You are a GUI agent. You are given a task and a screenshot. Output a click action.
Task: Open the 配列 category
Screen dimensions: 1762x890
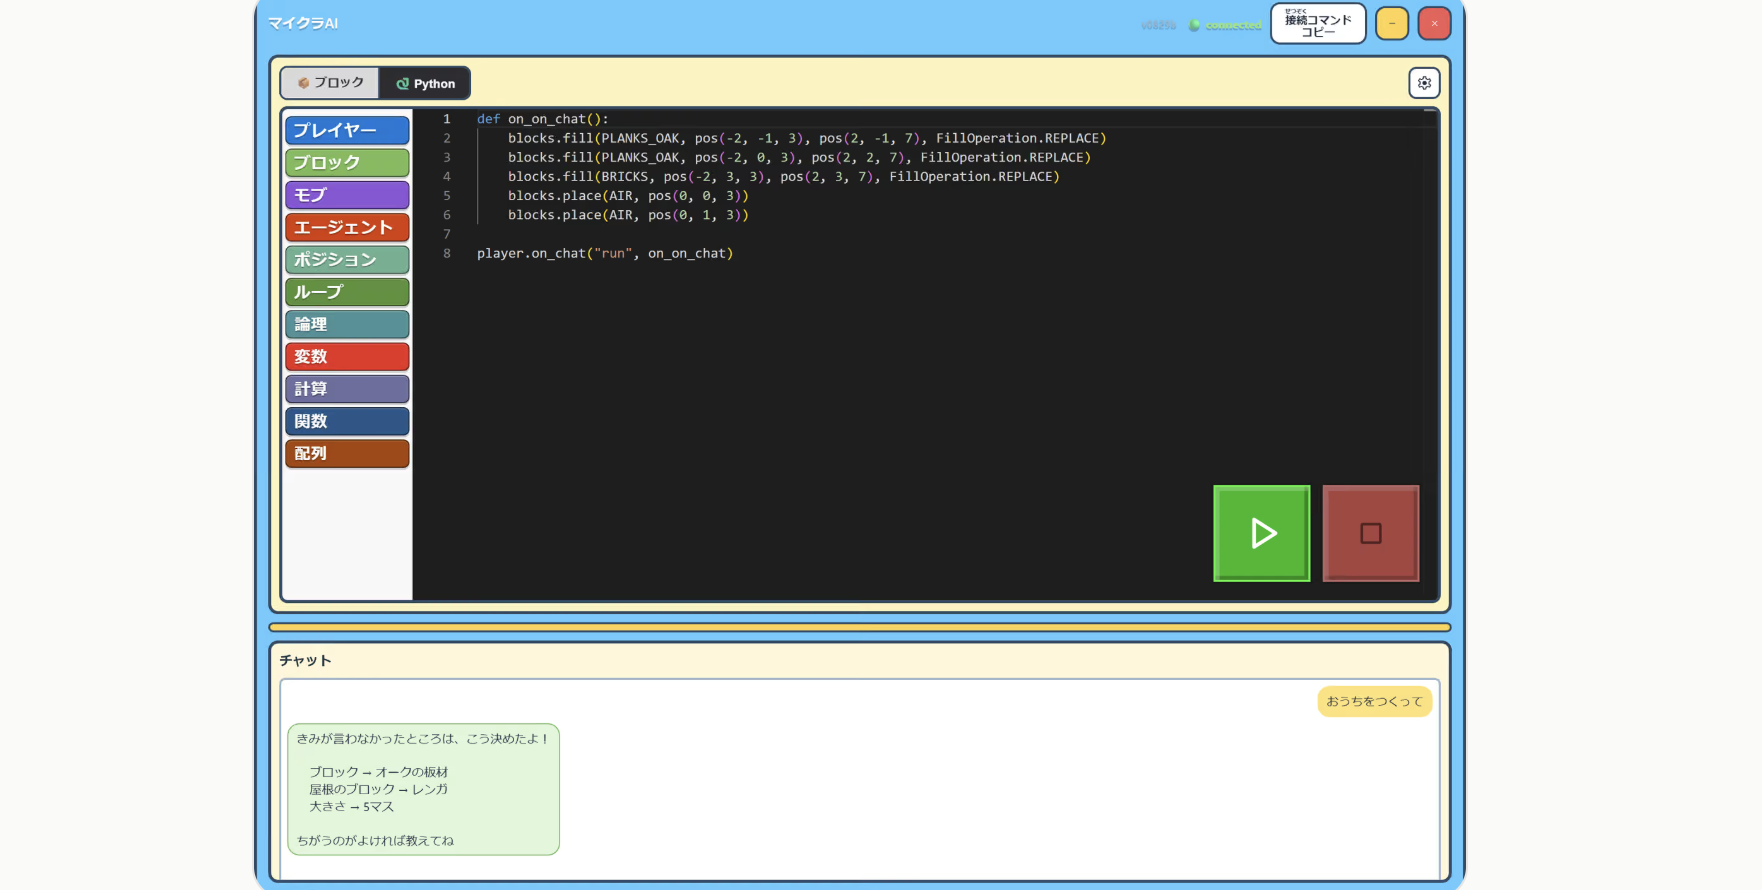[347, 453]
